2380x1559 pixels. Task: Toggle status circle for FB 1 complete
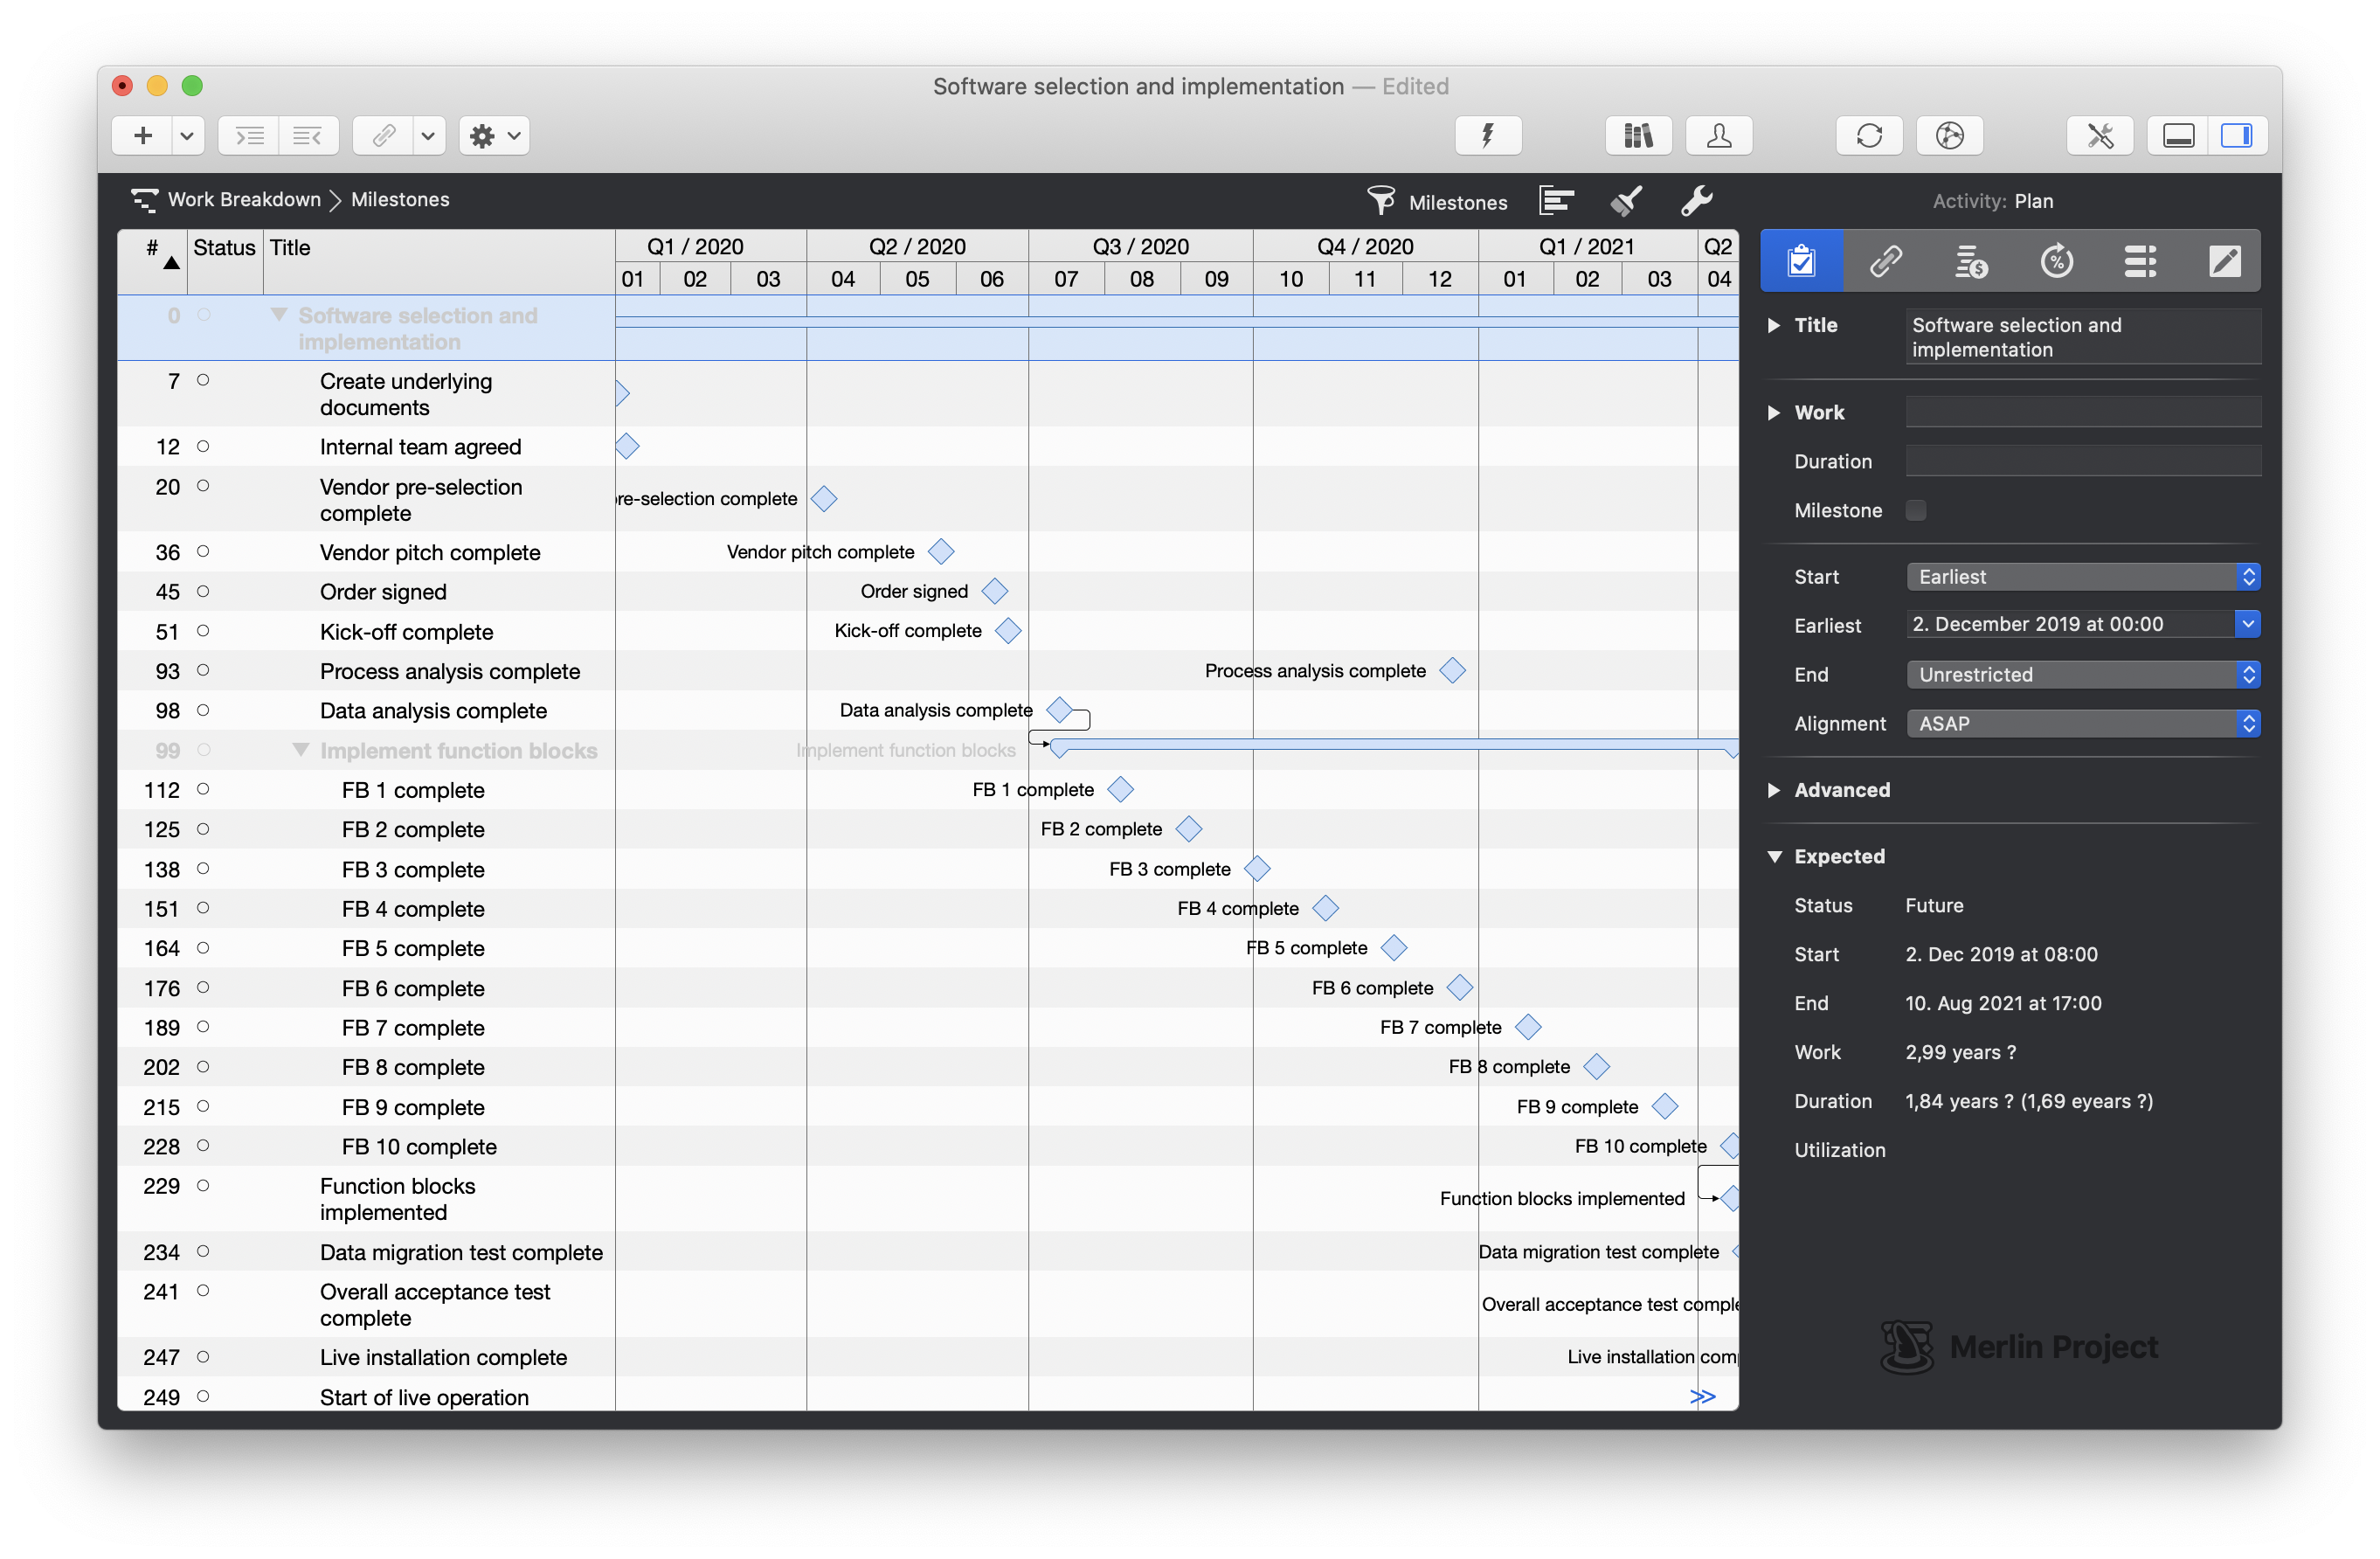[x=203, y=789]
